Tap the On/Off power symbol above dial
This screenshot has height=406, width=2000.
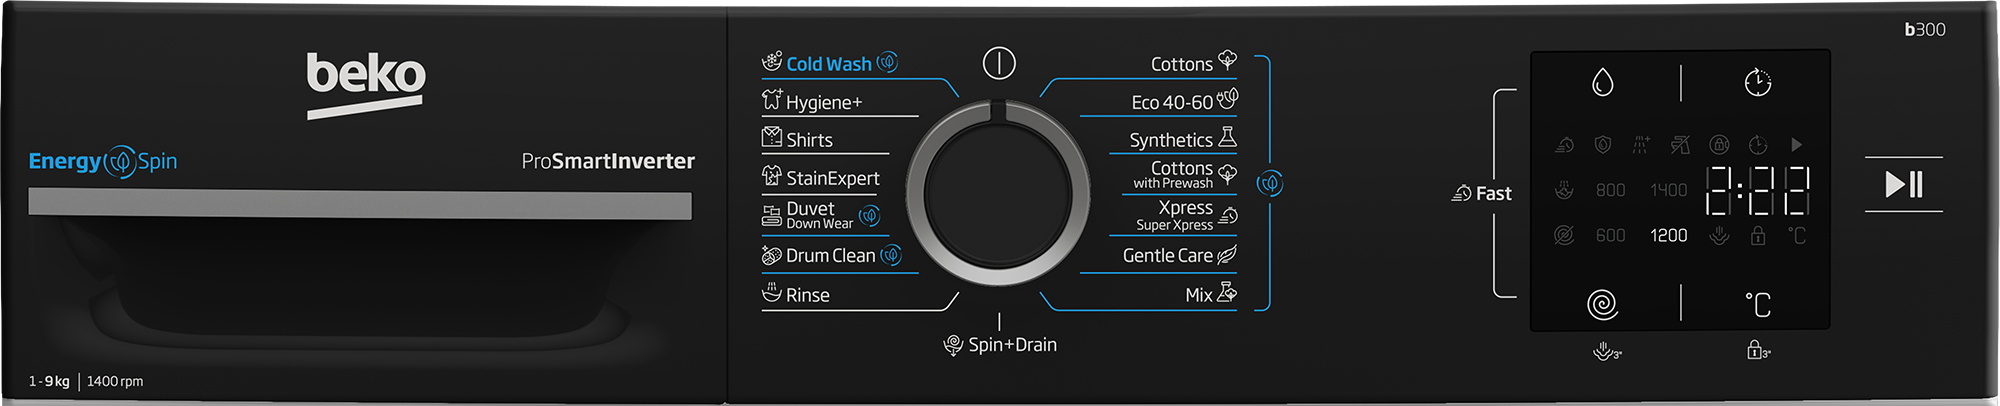coord(999,63)
